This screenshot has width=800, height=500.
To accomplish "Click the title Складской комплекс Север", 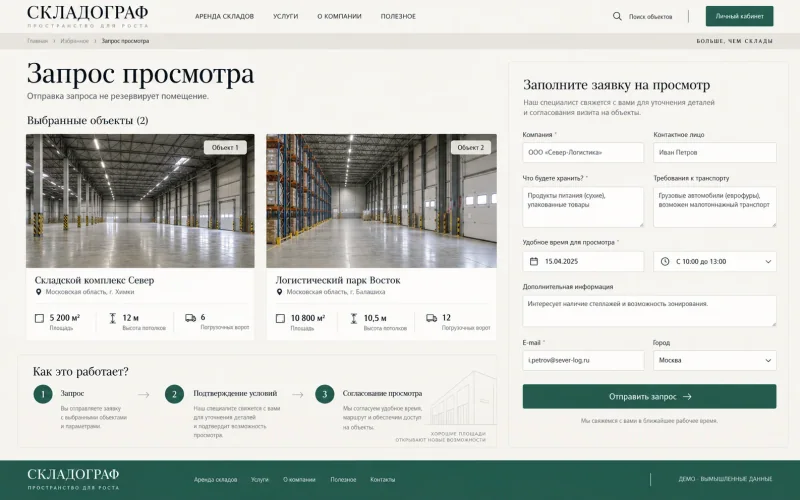I will 94,280.
